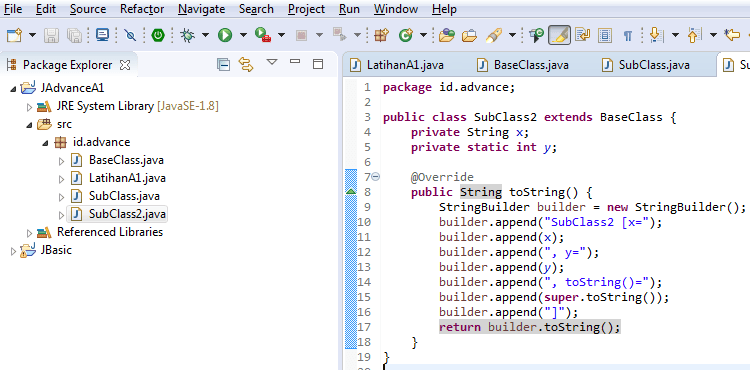The width and height of the screenshot is (750, 370).
Task: Collapse the toString method fold marker
Action: tap(376, 177)
